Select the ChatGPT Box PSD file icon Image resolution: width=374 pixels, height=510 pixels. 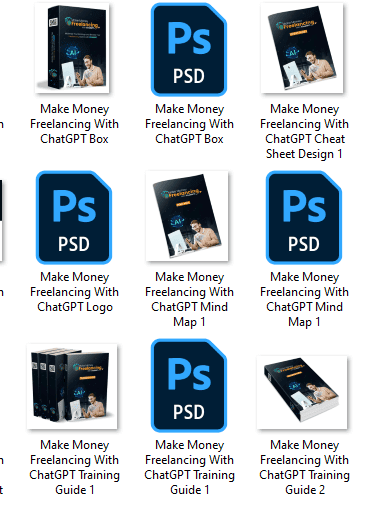tap(189, 49)
